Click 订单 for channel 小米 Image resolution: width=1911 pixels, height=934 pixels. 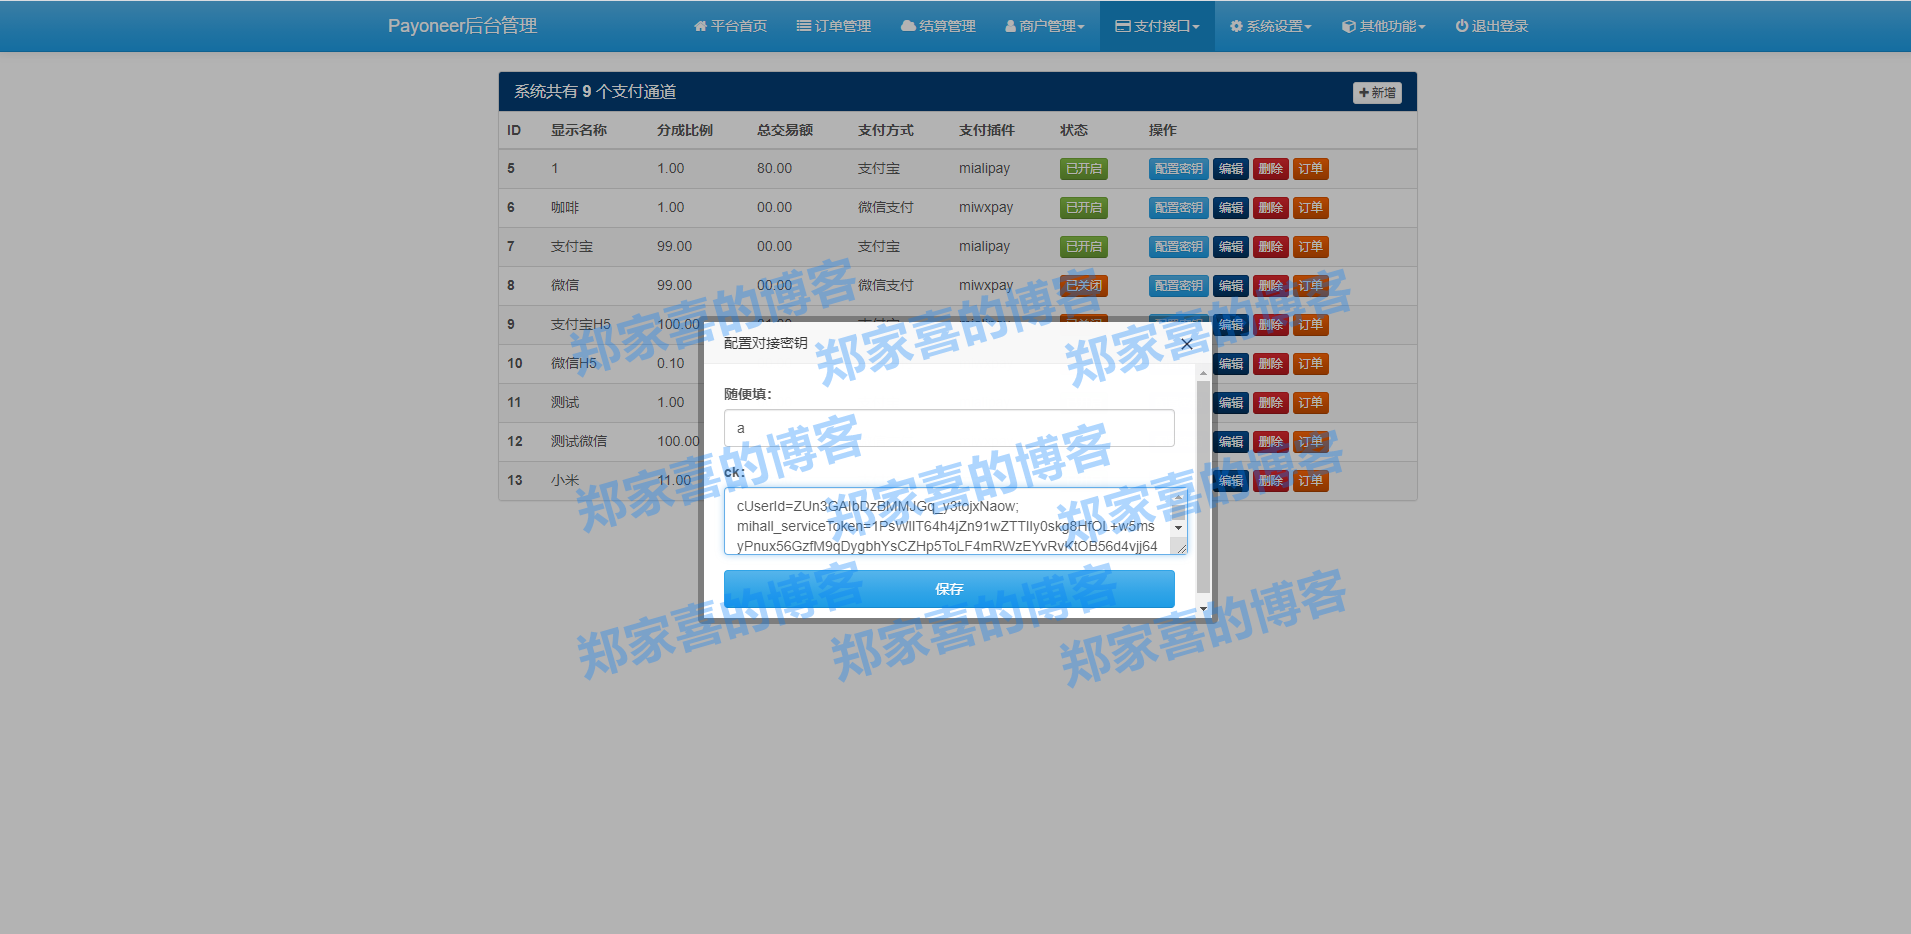click(x=1310, y=481)
